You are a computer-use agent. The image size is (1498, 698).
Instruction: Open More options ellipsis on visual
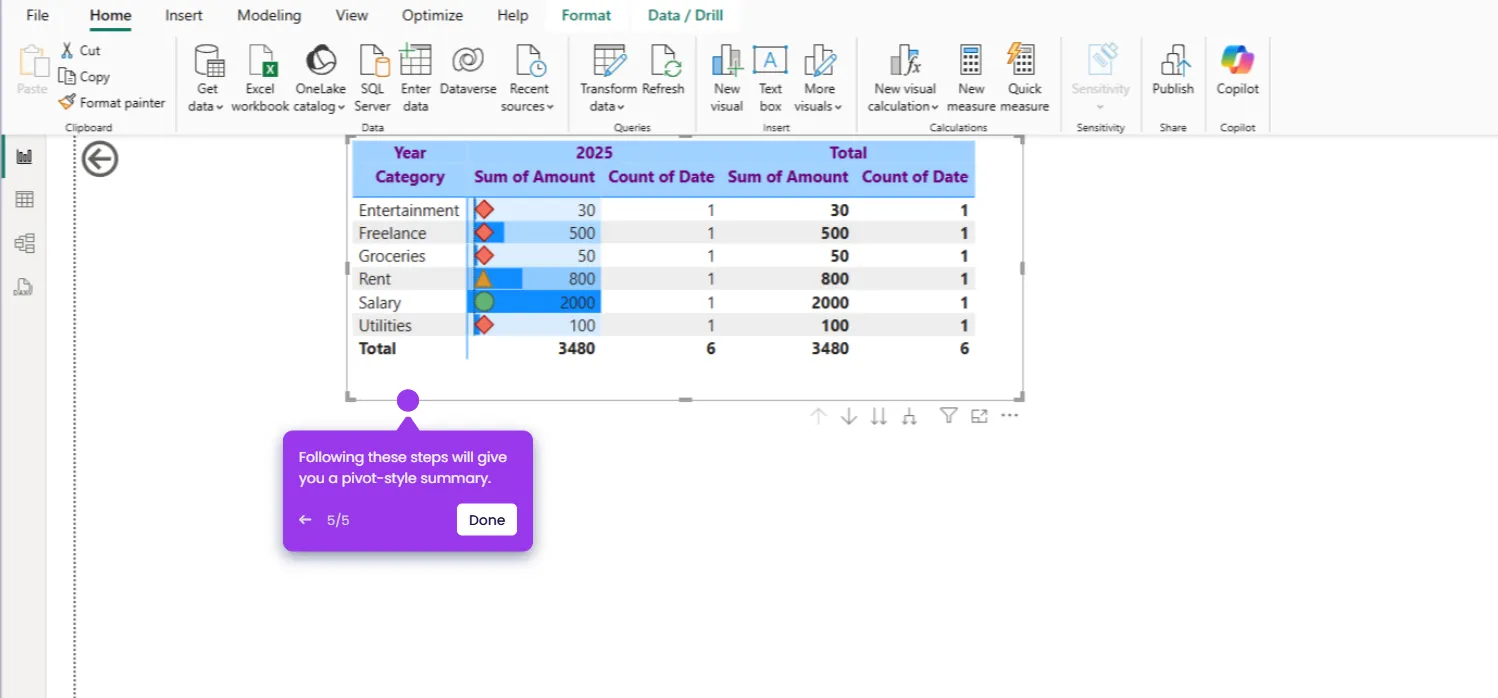[1009, 416]
